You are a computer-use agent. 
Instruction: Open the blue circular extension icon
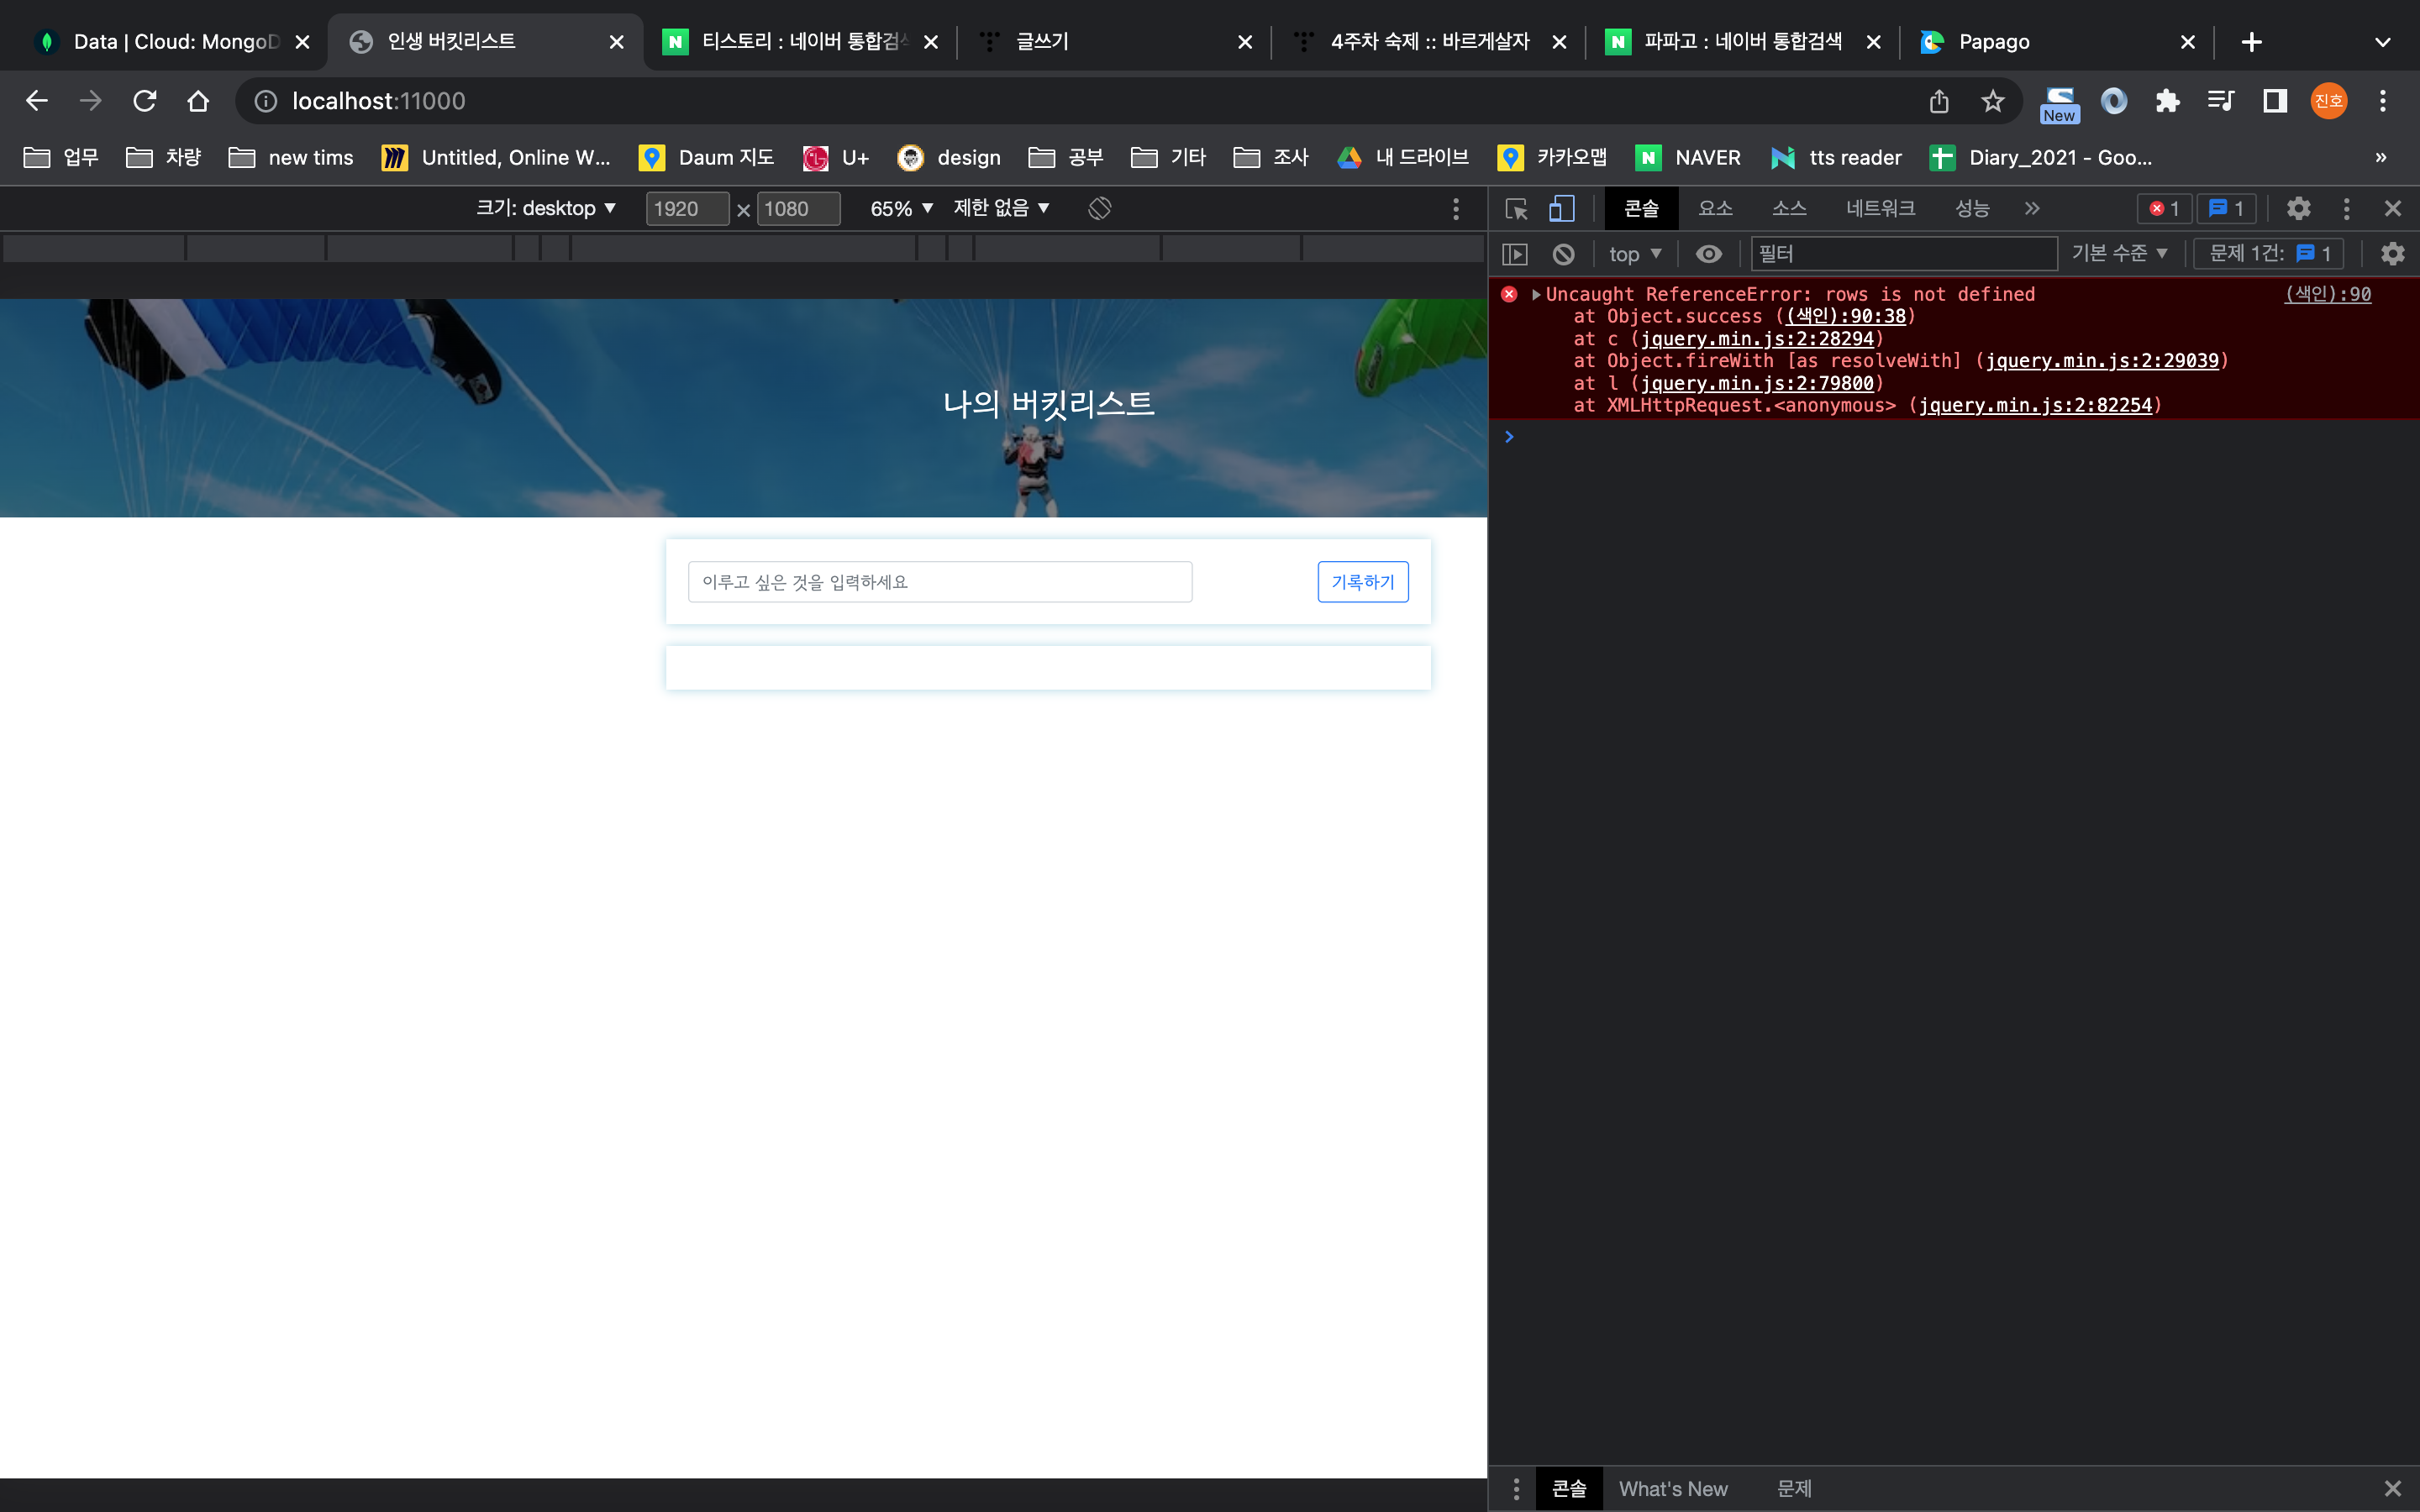[x=2114, y=101]
